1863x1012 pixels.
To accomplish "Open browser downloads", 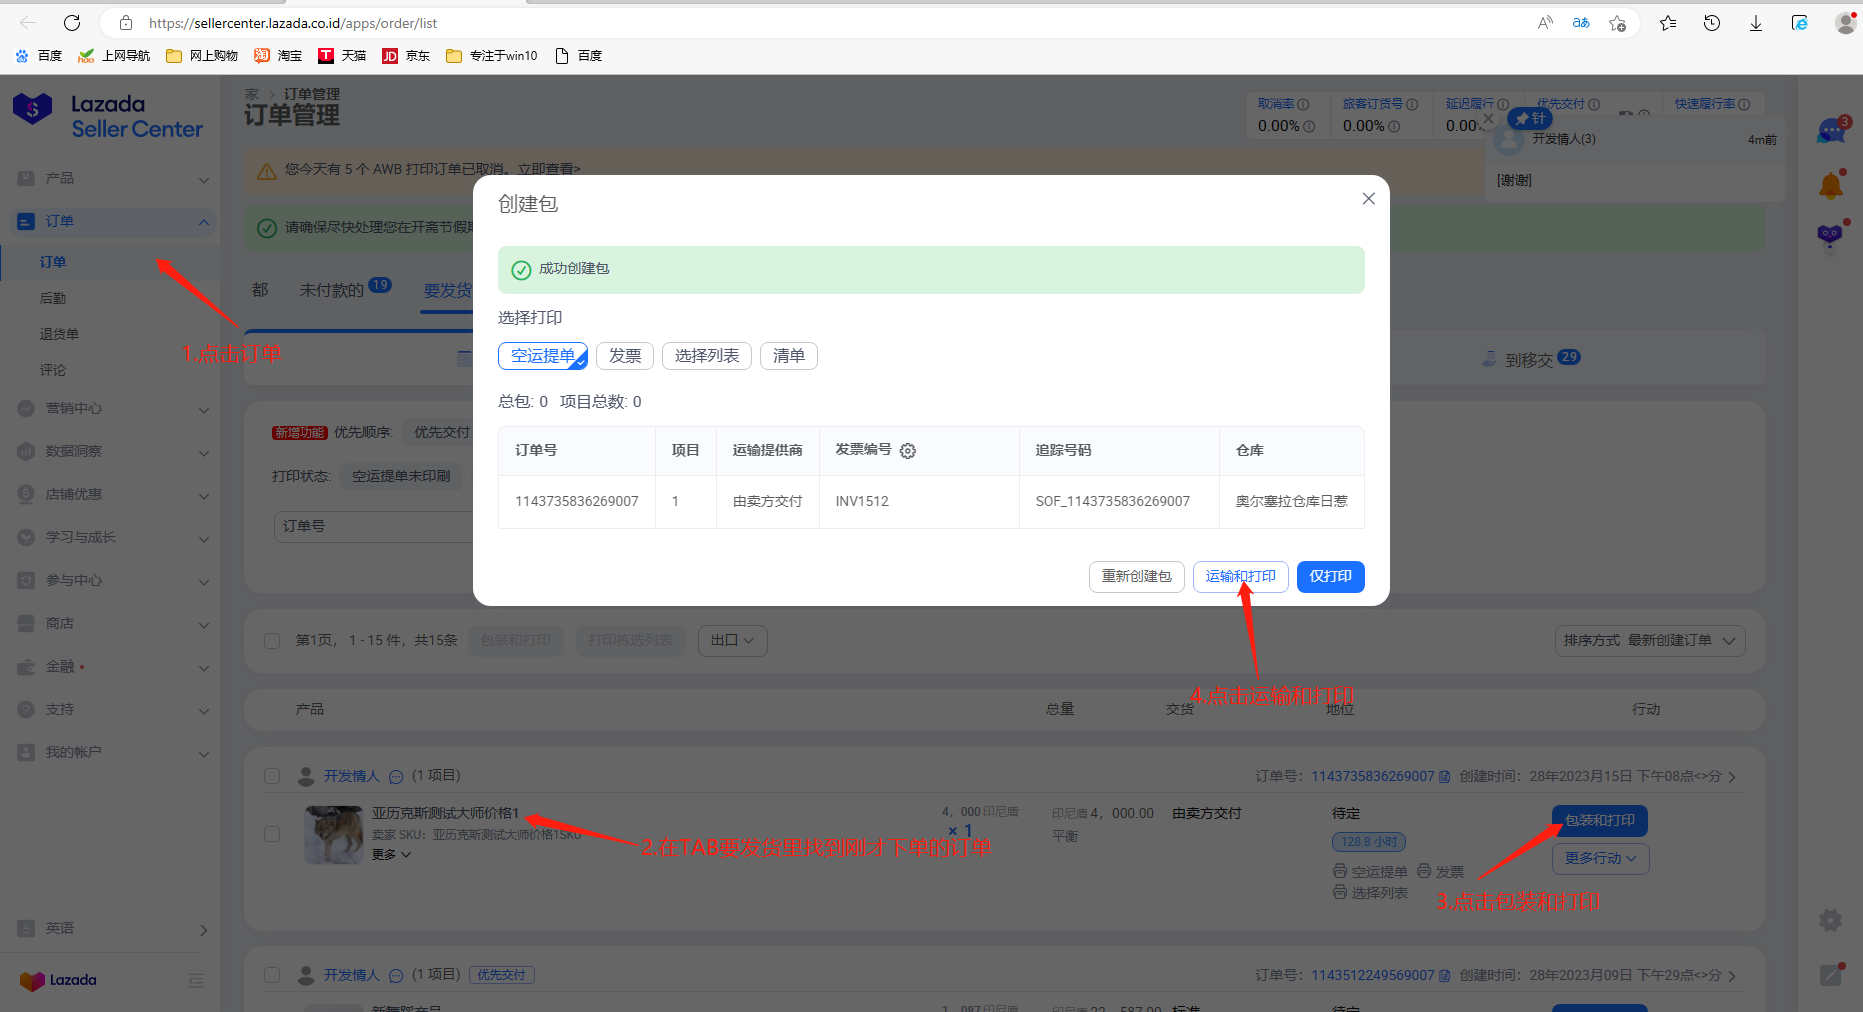I will coord(1756,22).
